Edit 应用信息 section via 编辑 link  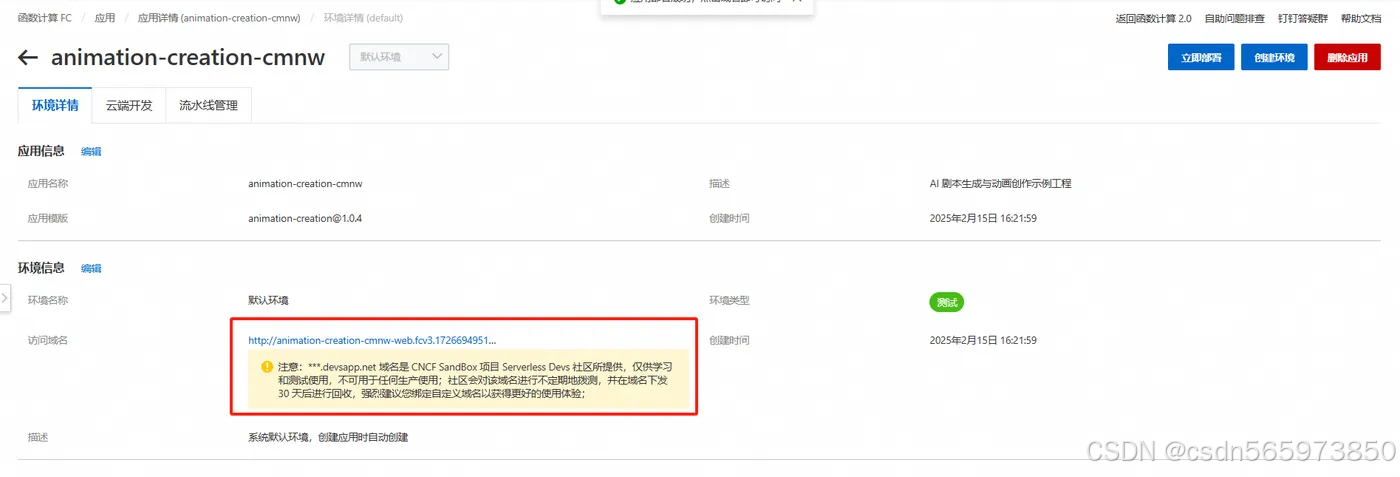coord(91,152)
